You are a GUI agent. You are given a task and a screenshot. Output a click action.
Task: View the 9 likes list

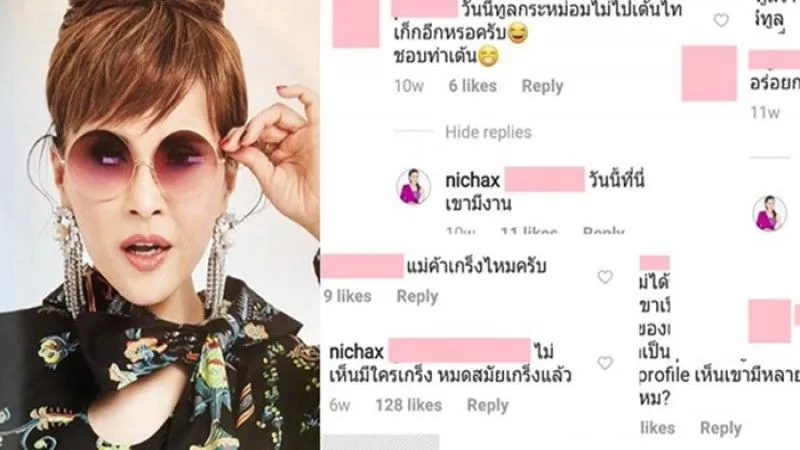click(347, 296)
